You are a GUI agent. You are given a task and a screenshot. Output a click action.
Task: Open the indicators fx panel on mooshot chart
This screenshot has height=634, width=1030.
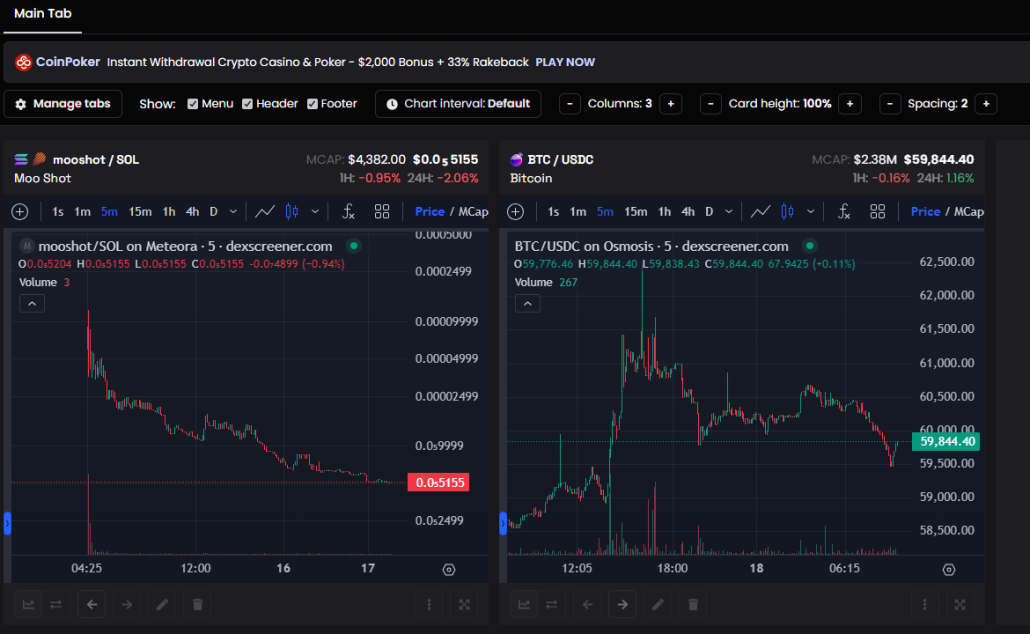click(x=348, y=211)
